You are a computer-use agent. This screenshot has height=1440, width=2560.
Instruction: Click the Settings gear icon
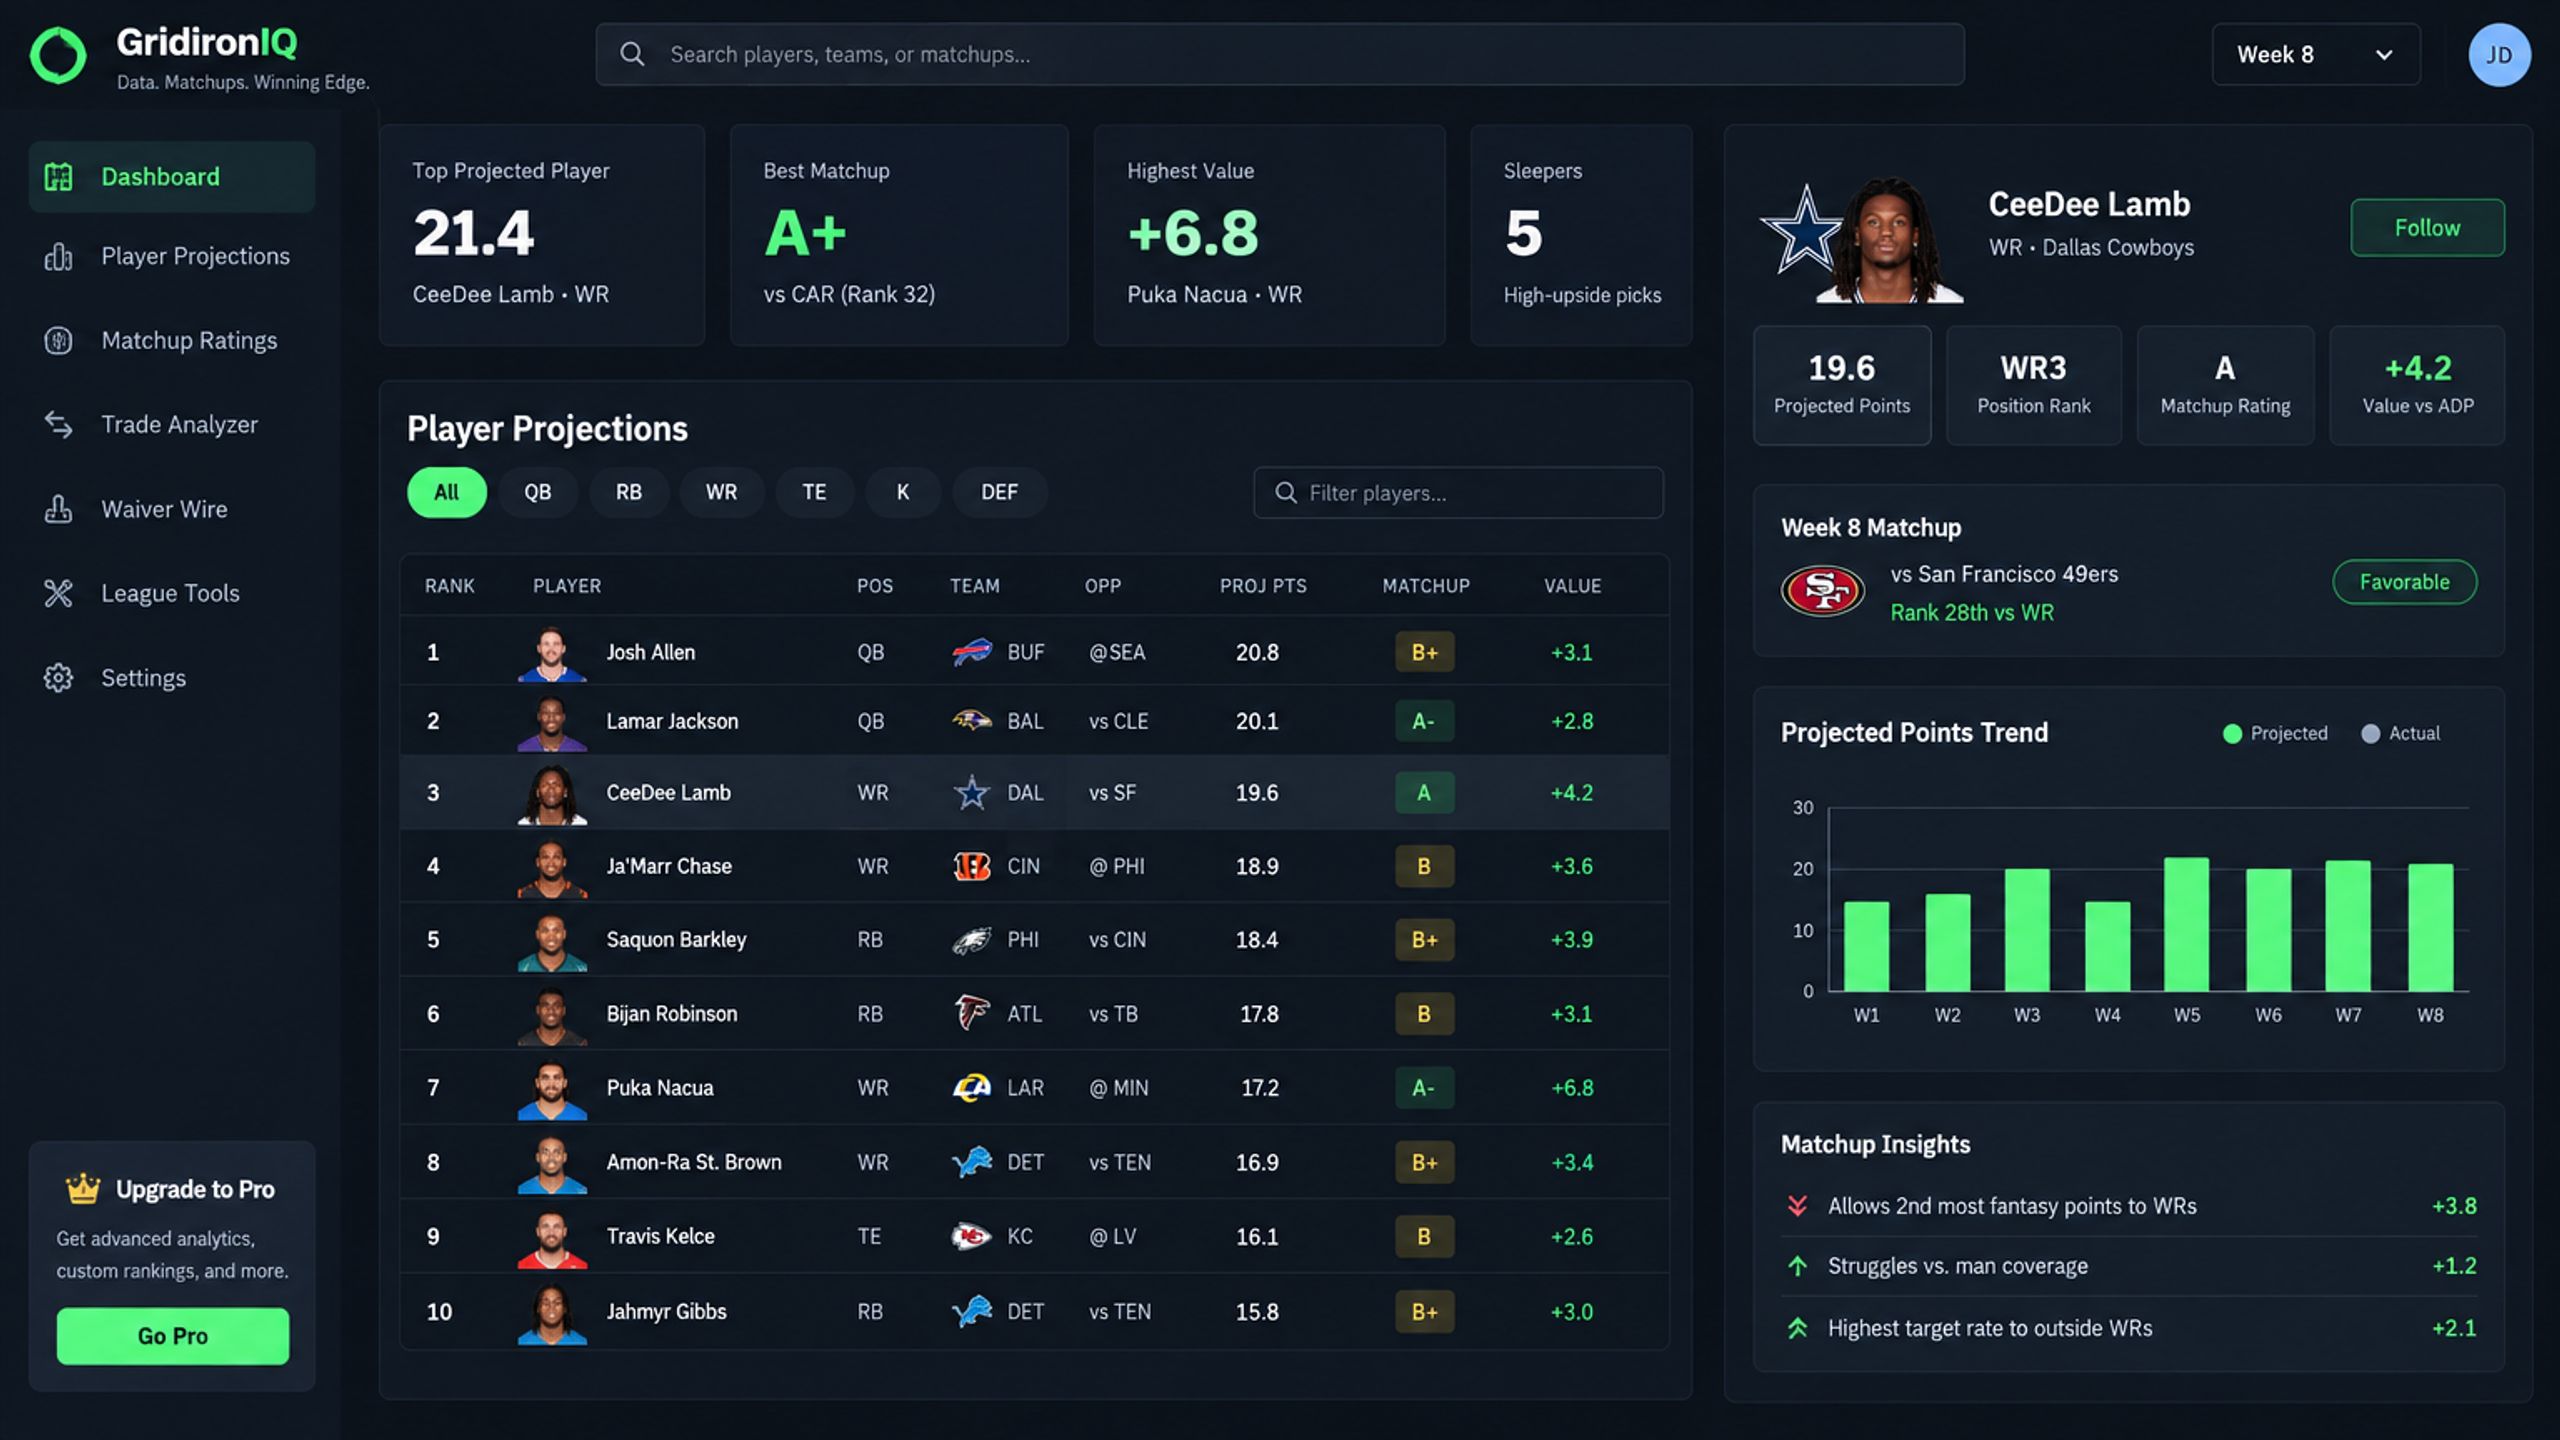click(x=58, y=678)
